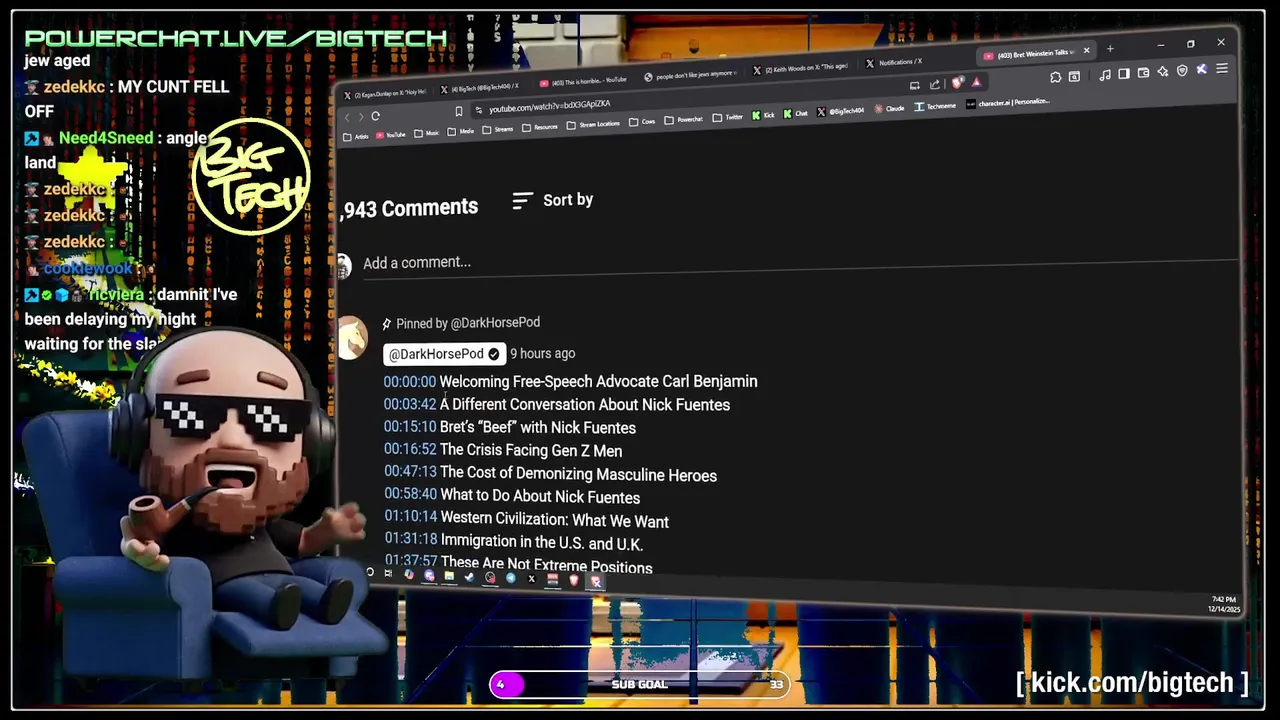Viewport: 1280px width, 720px height.
Task: Jump to timestamp 00:00:00 Welcoming Carl Benjamin
Action: click(410, 382)
